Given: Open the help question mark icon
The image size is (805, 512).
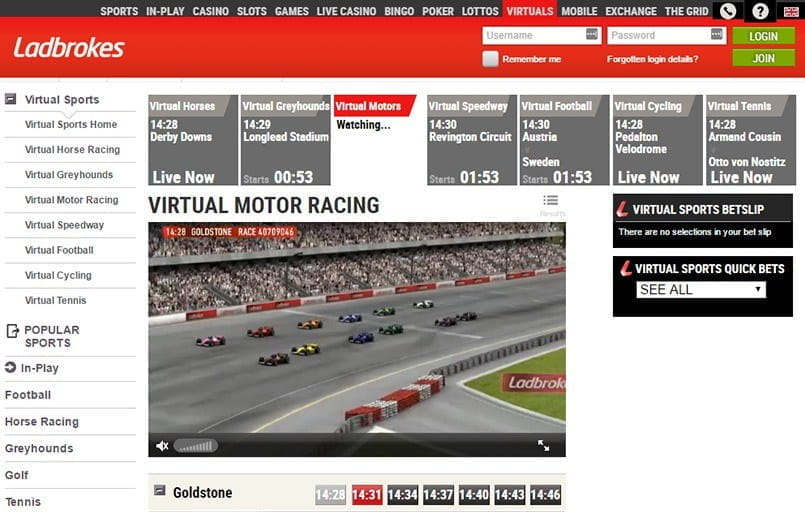Looking at the screenshot, I should [x=760, y=11].
